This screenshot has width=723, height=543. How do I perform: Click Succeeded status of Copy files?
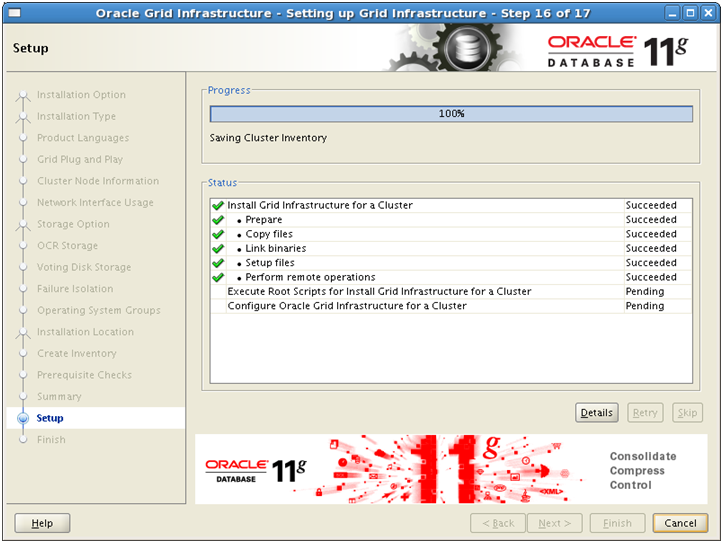coord(651,234)
